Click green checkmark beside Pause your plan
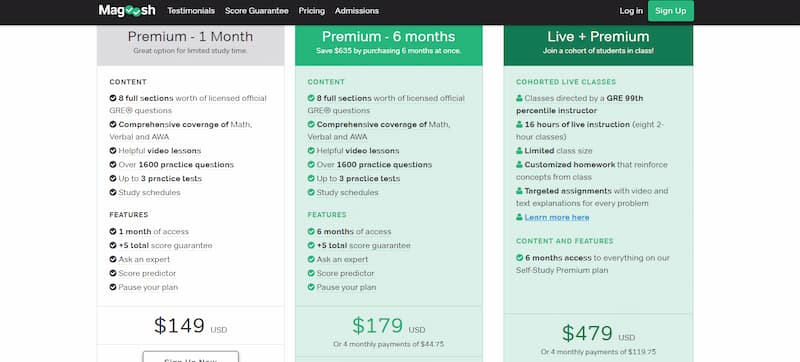 coord(311,287)
